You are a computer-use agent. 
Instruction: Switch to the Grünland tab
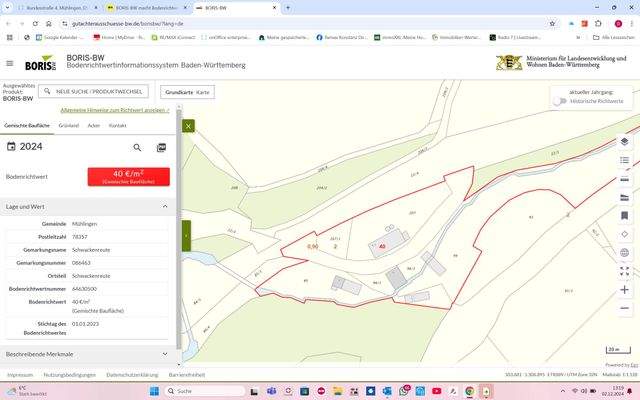coord(69,126)
